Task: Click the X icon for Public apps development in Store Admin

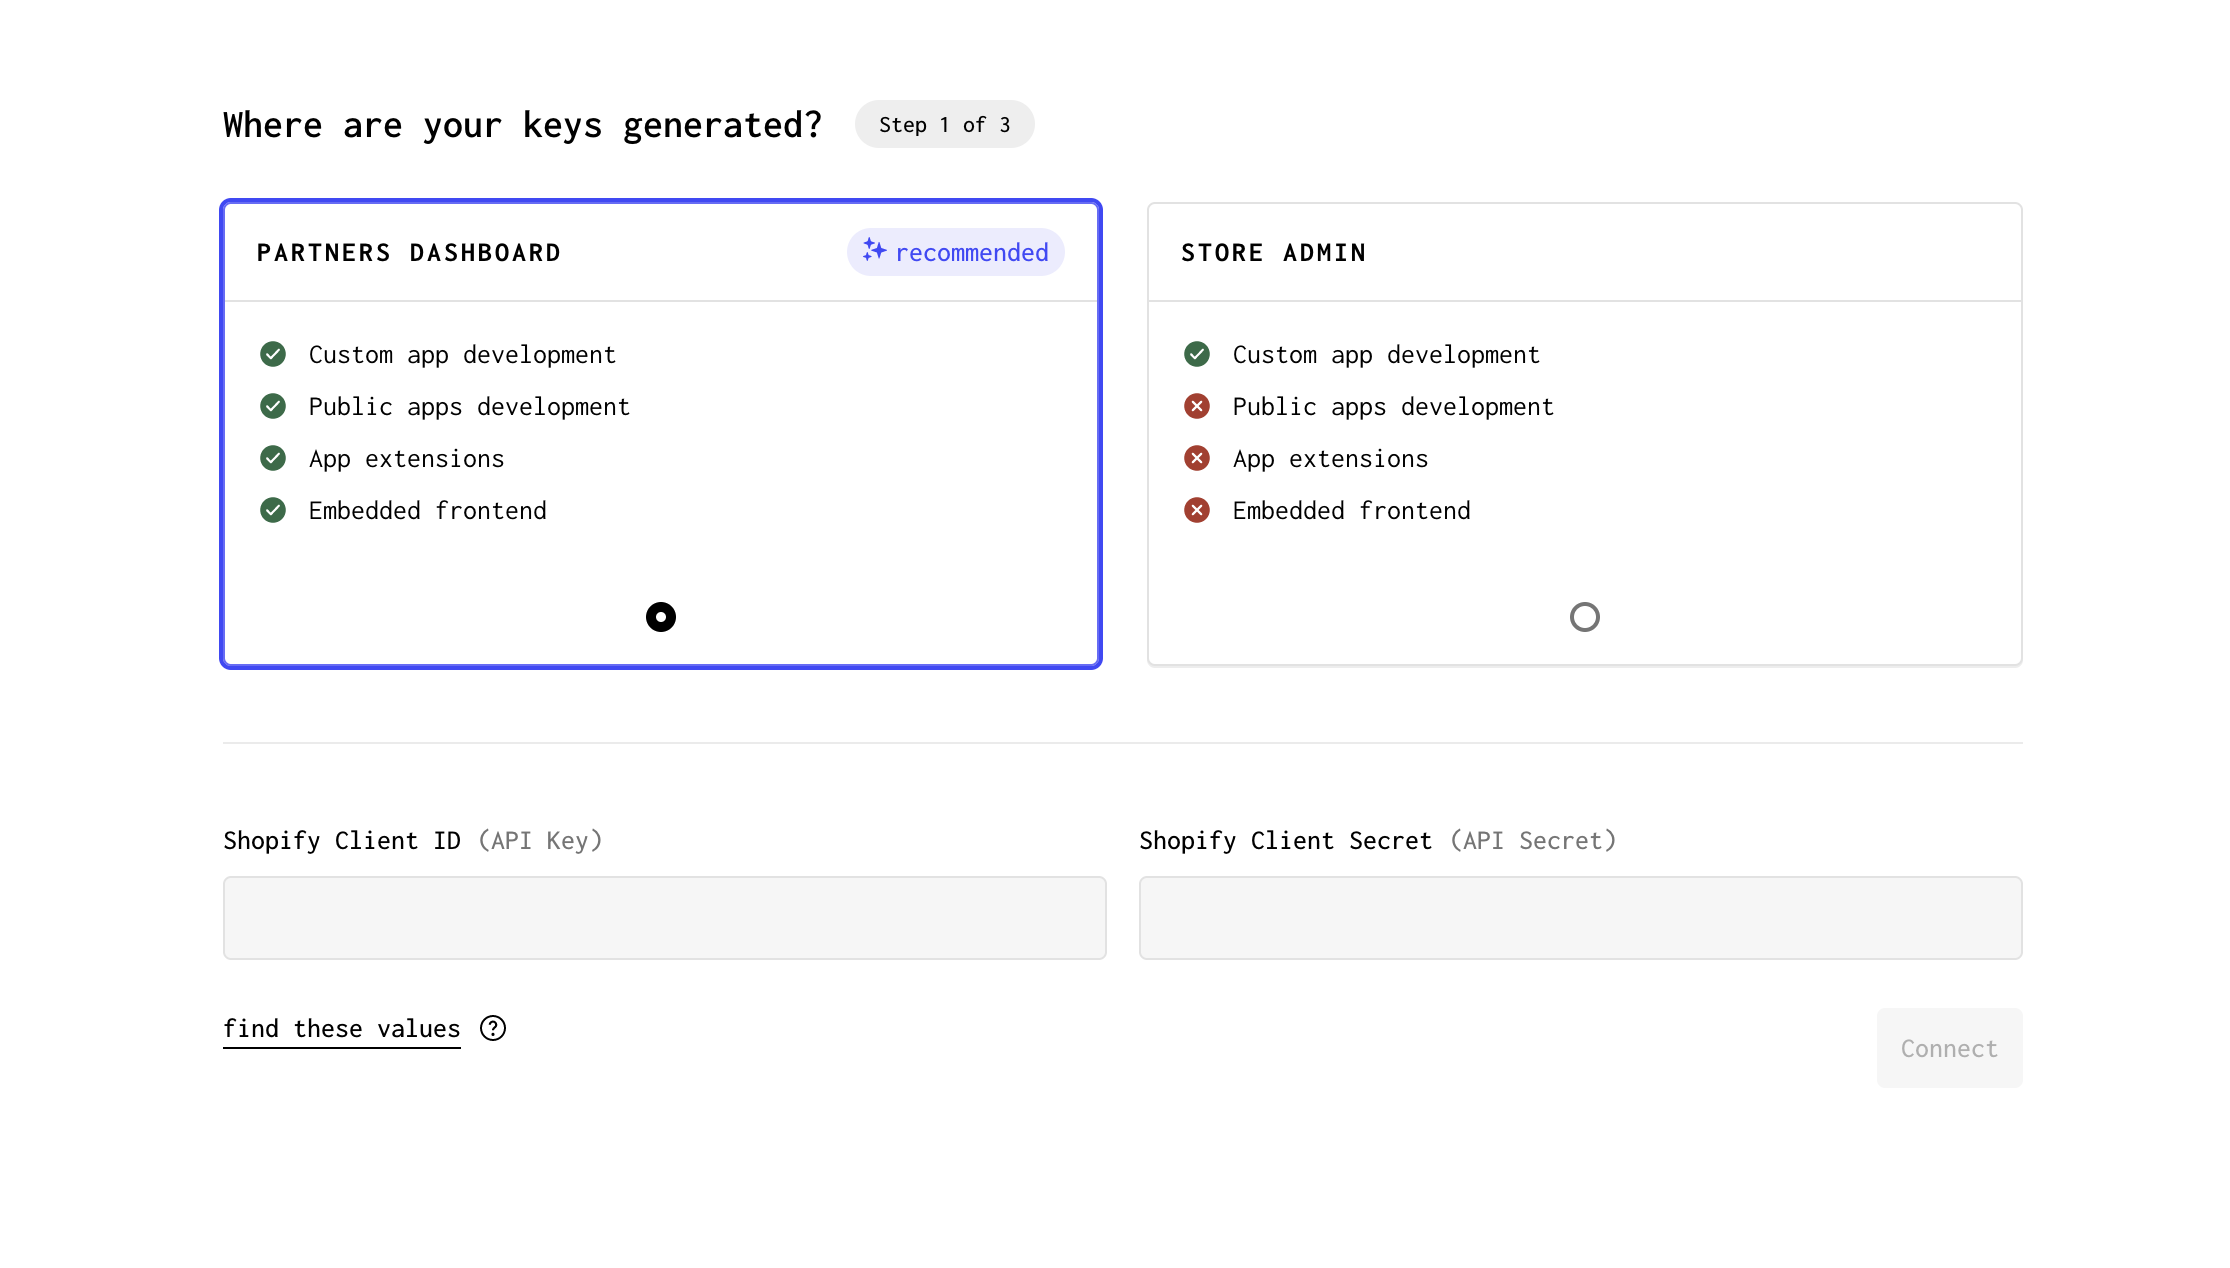Action: [x=1198, y=406]
